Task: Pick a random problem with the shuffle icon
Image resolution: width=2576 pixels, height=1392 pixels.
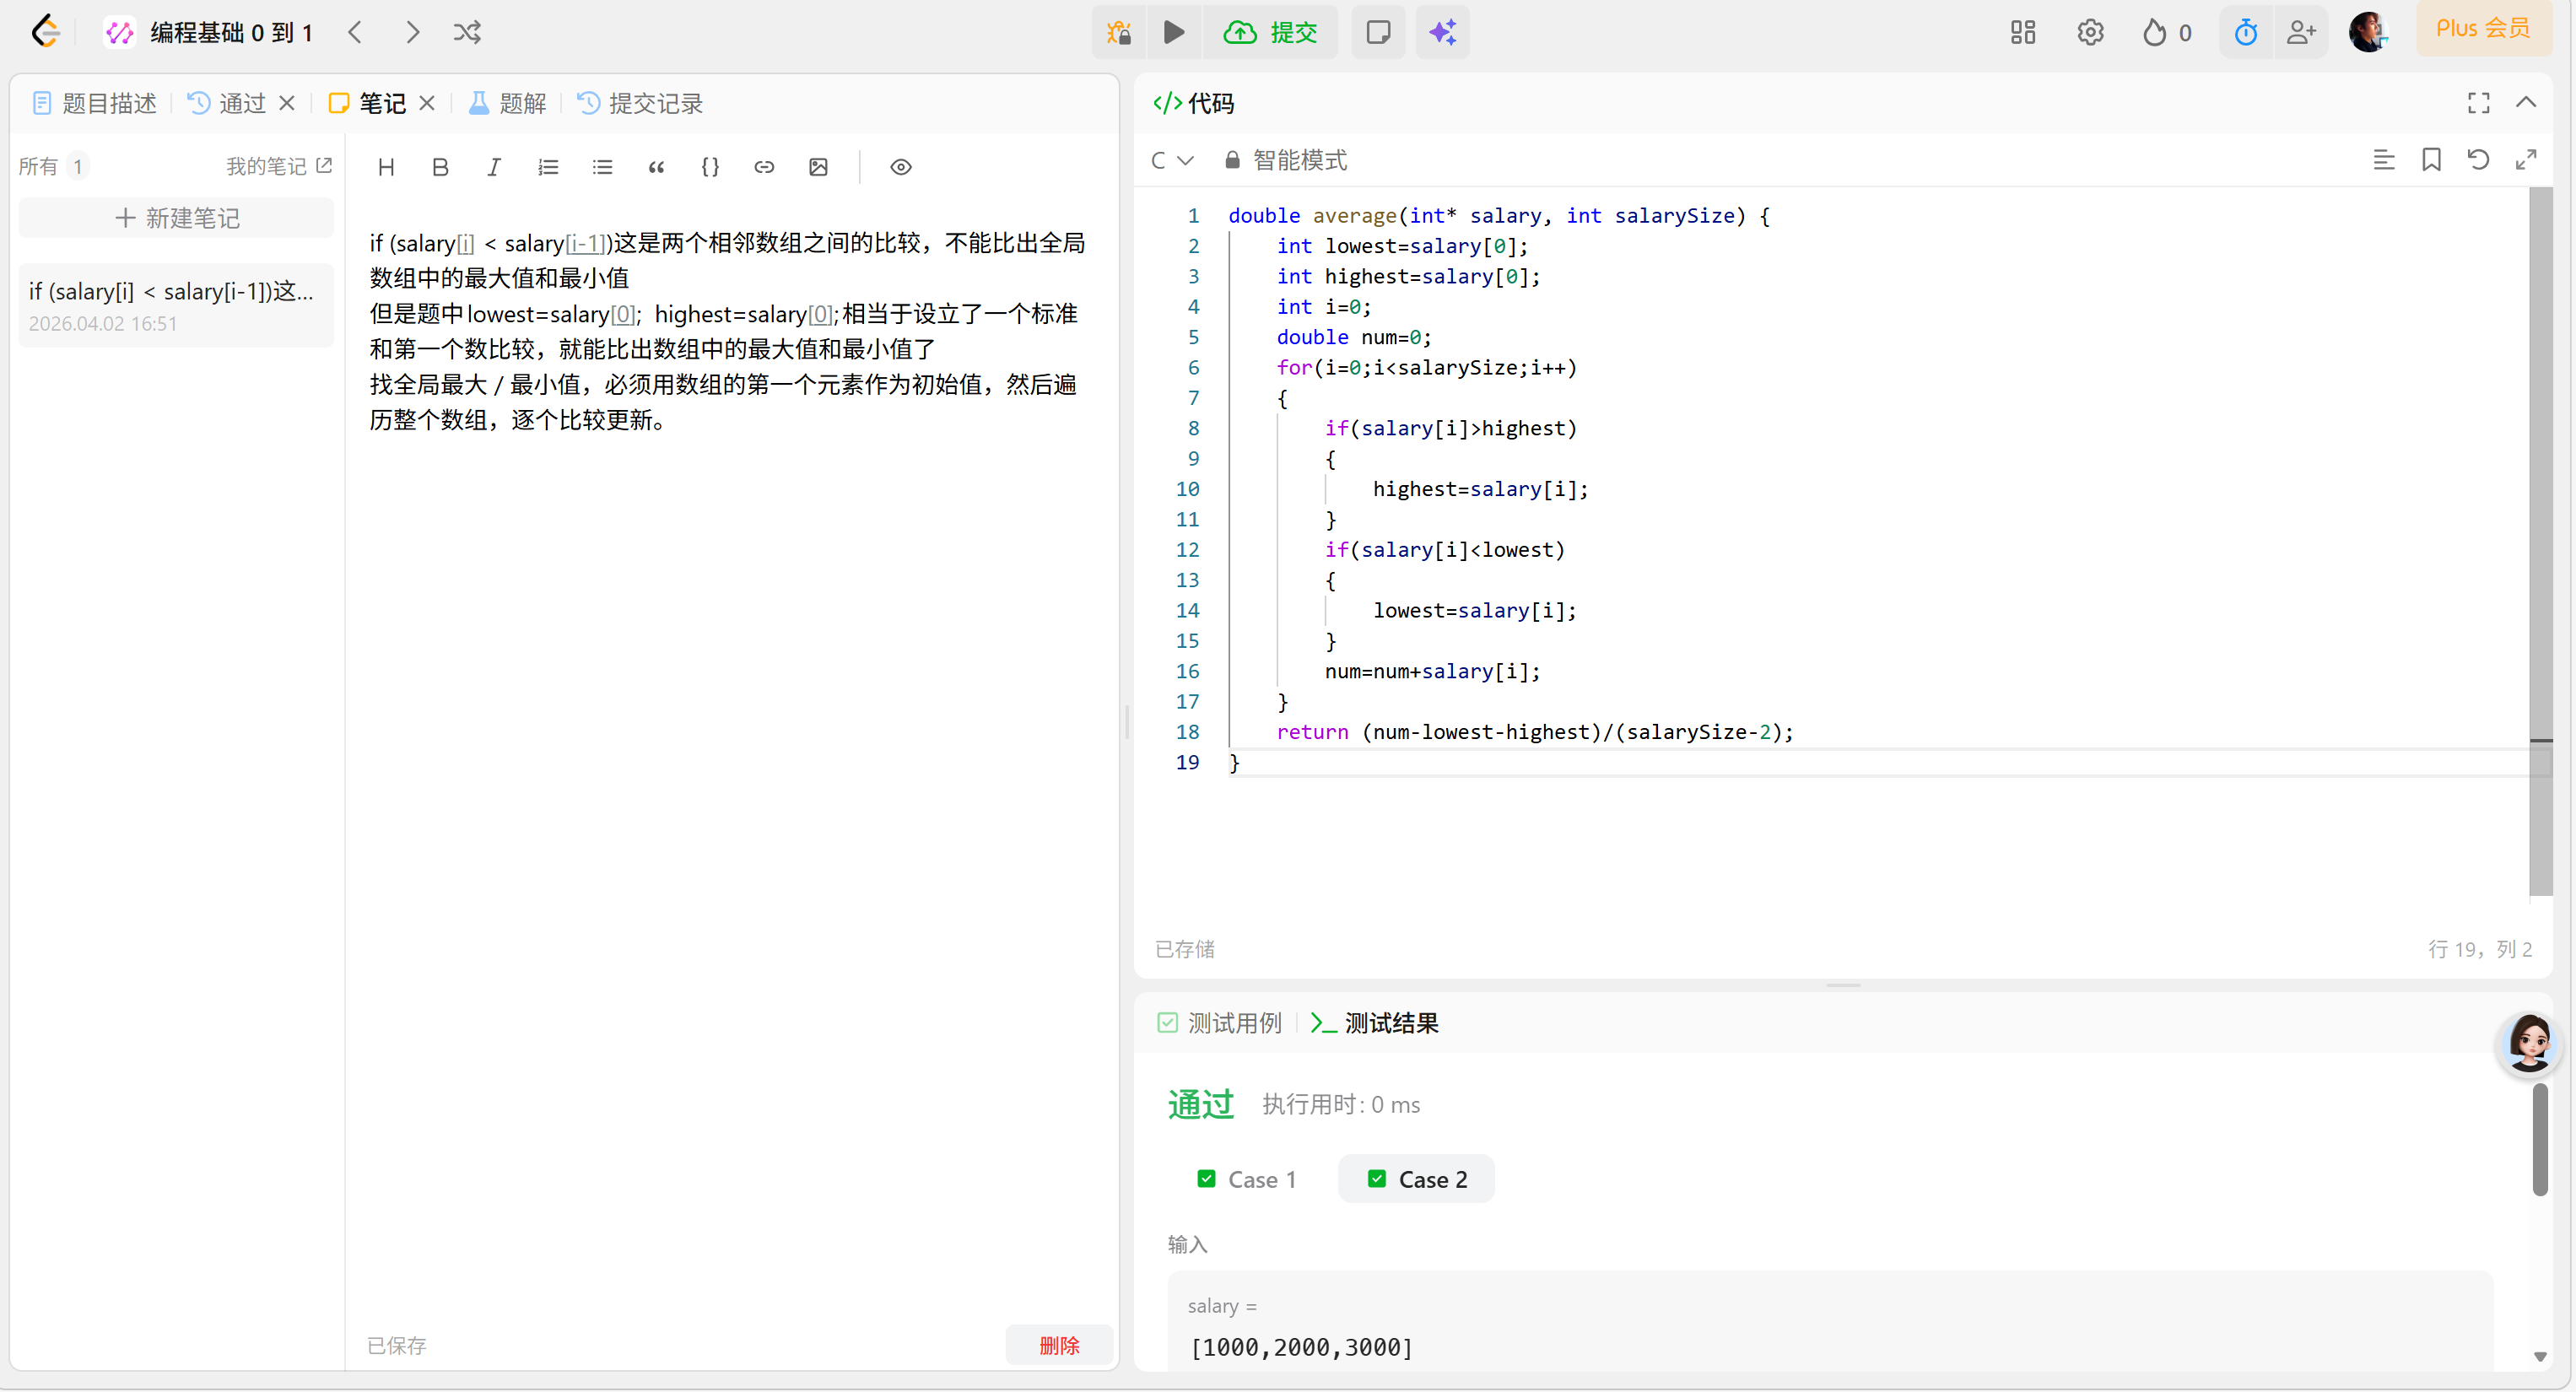Action: (466, 32)
